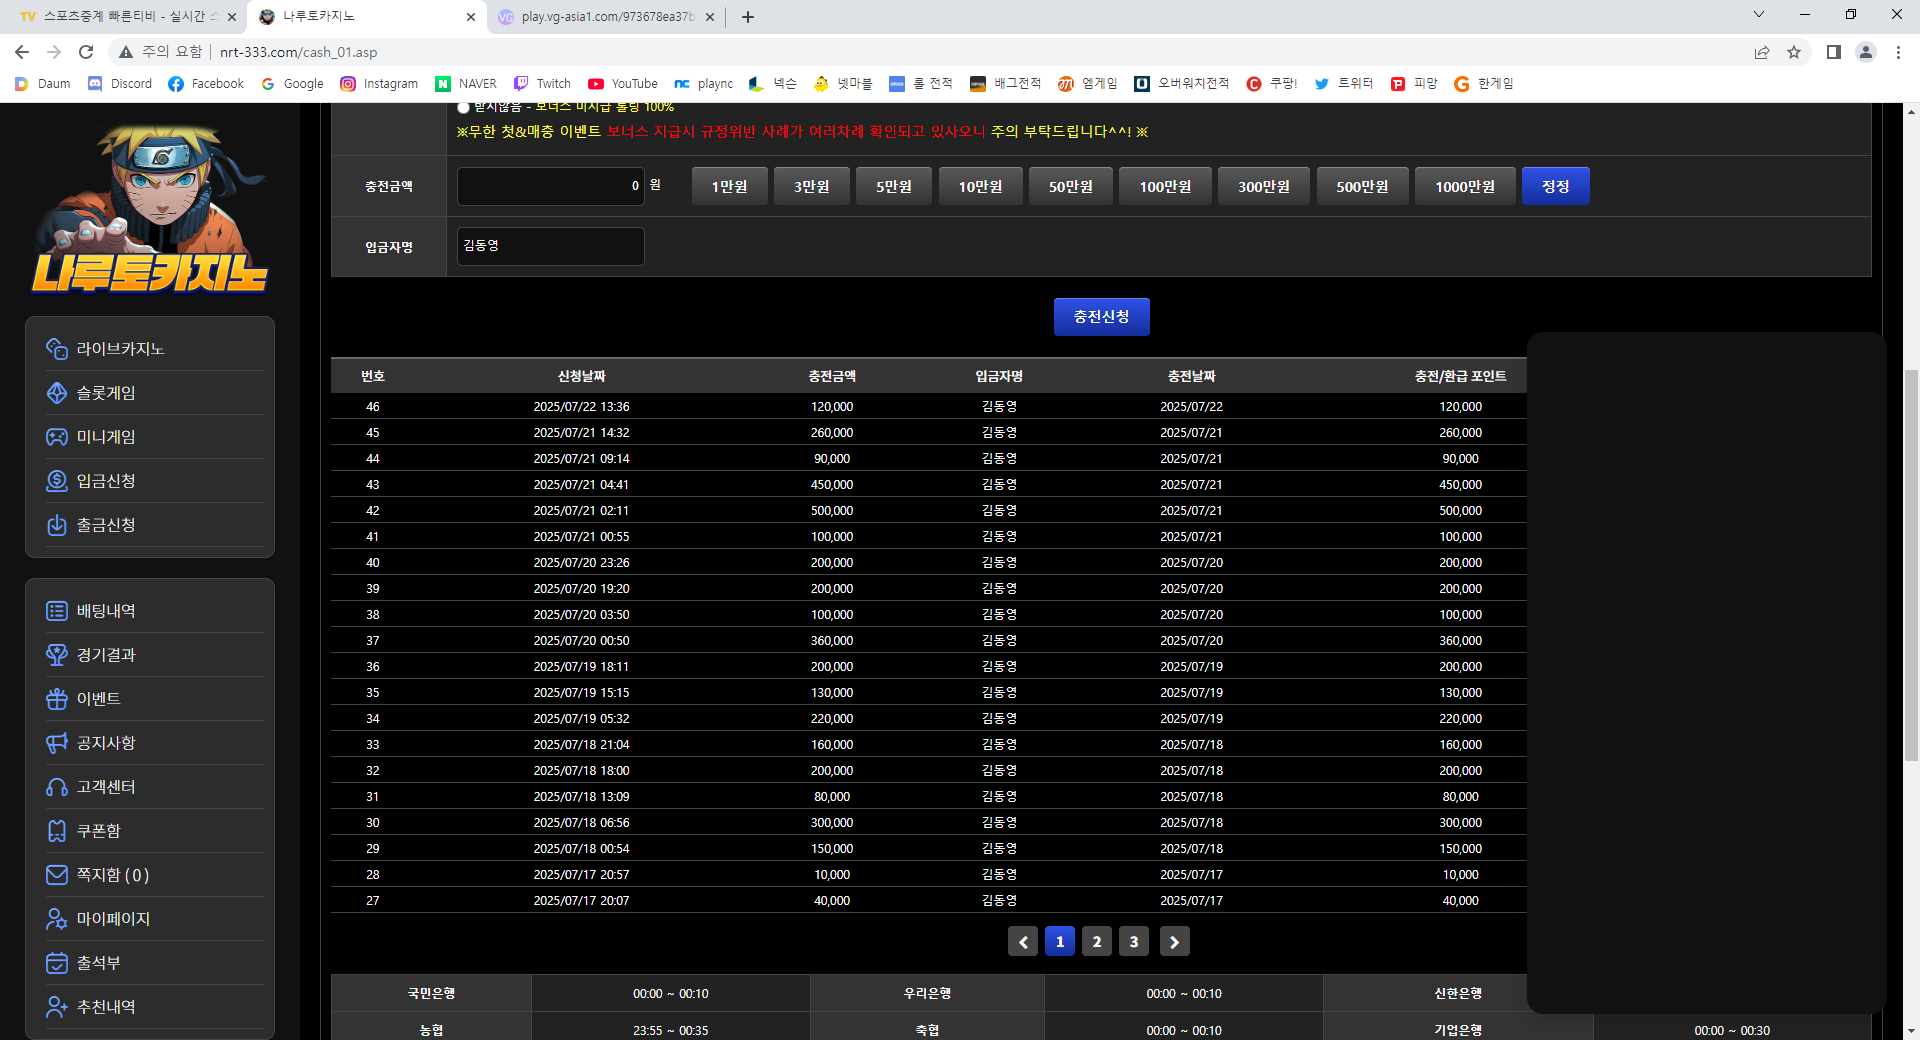The image size is (1920, 1040).
Task: Open the Discord bookmark
Action: (120, 84)
